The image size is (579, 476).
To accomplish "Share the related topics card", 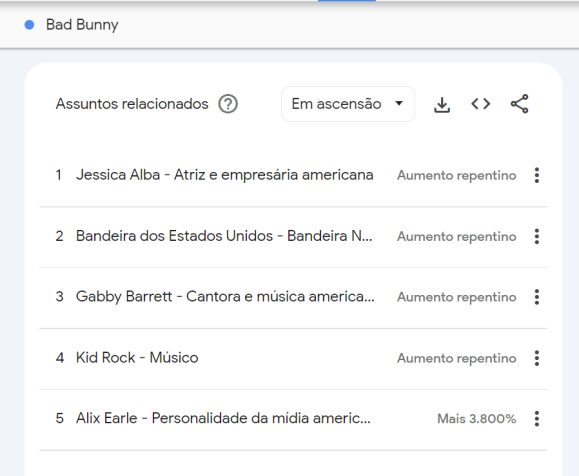I will pos(520,104).
